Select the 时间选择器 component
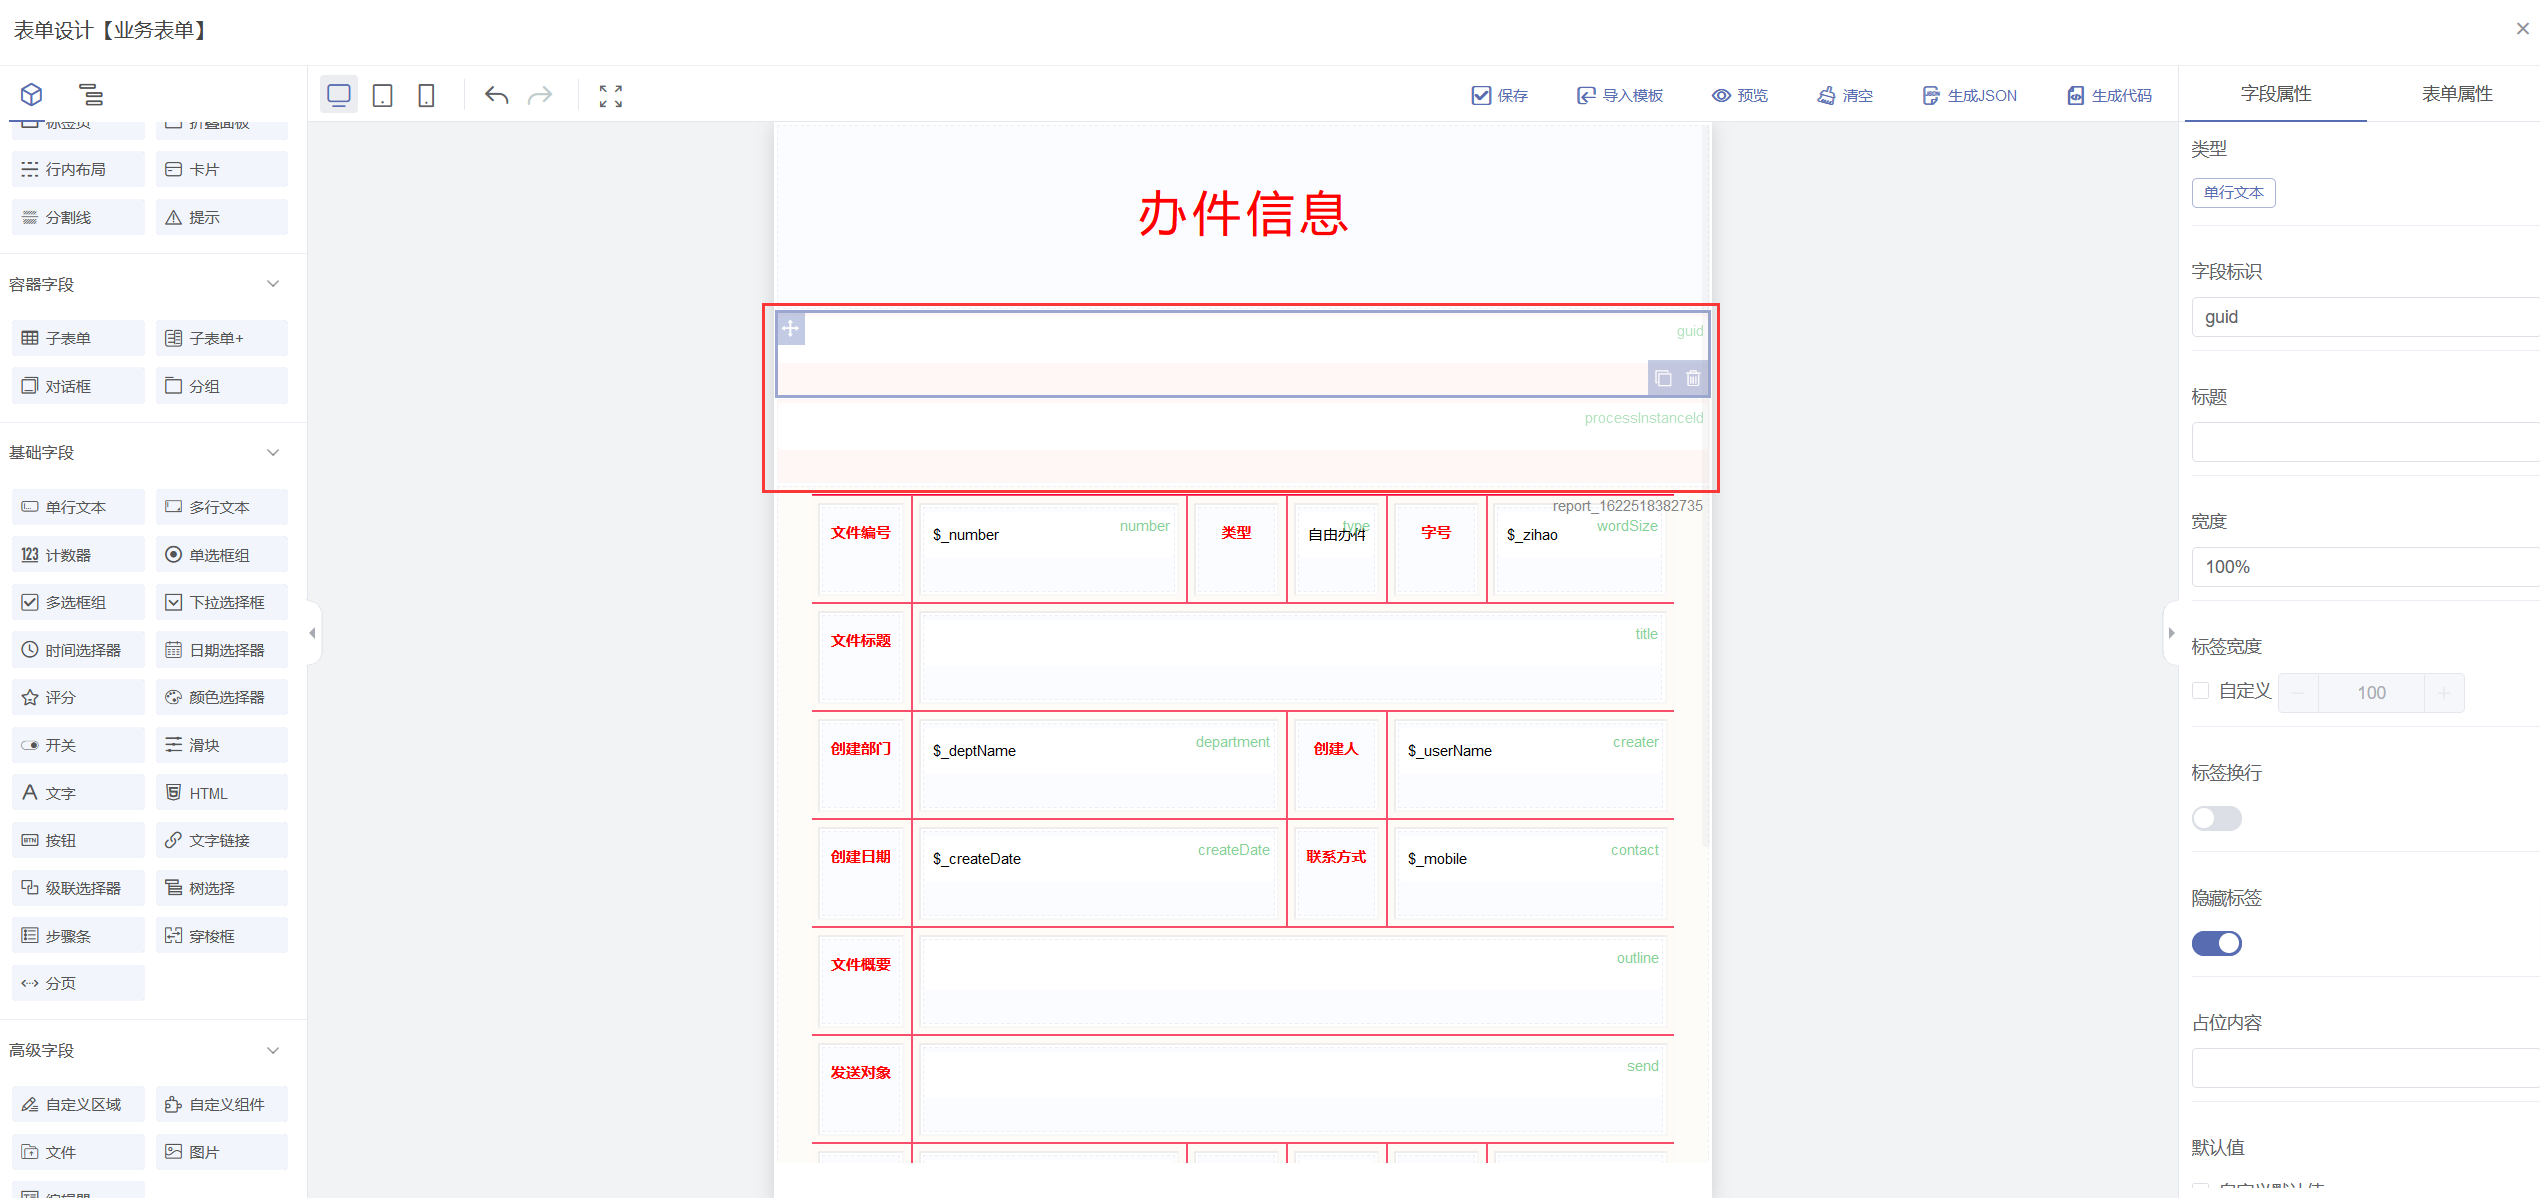 click(78, 650)
